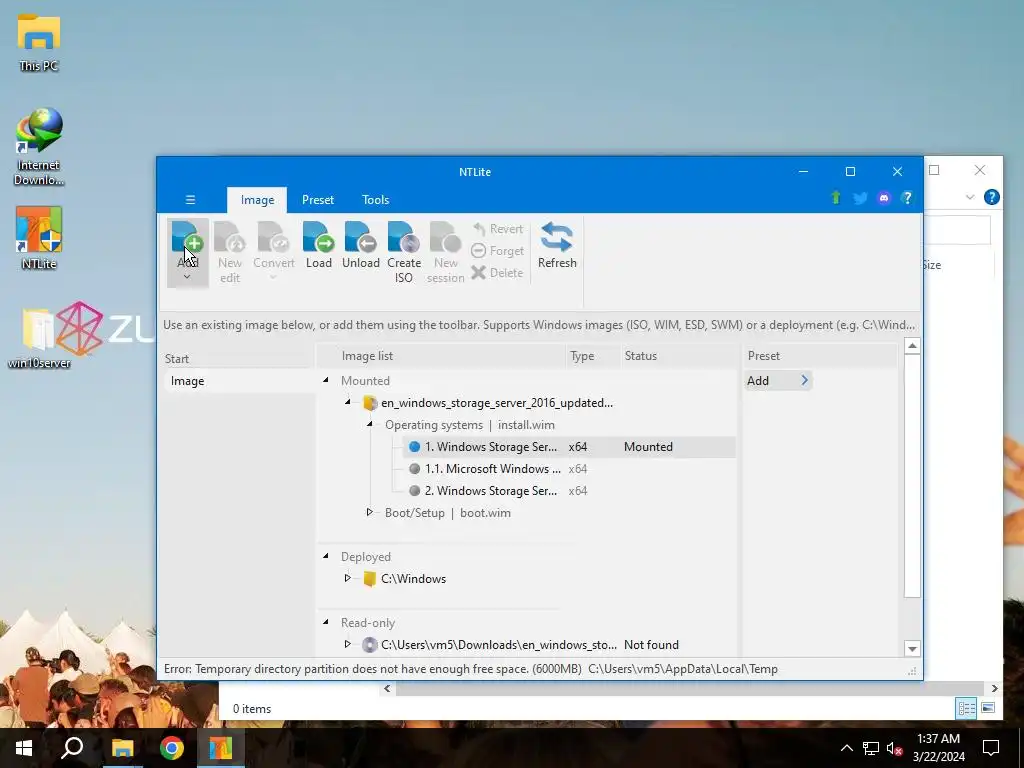Viewport: 1024px width, 768px height.
Task: Open the win10server desktop folder
Action: tap(39, 338)
